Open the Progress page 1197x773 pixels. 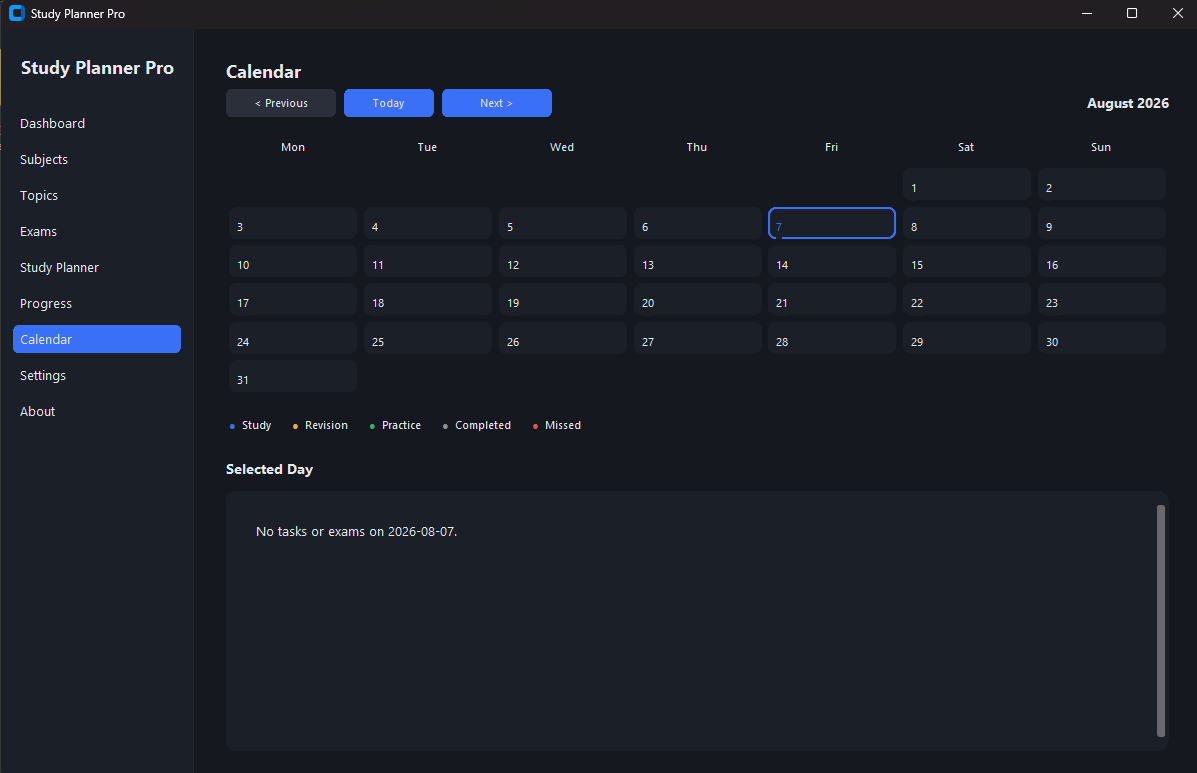pos(97,304)
